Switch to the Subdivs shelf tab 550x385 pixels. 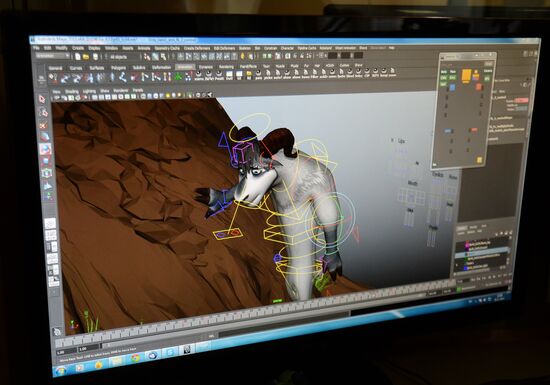139,68
